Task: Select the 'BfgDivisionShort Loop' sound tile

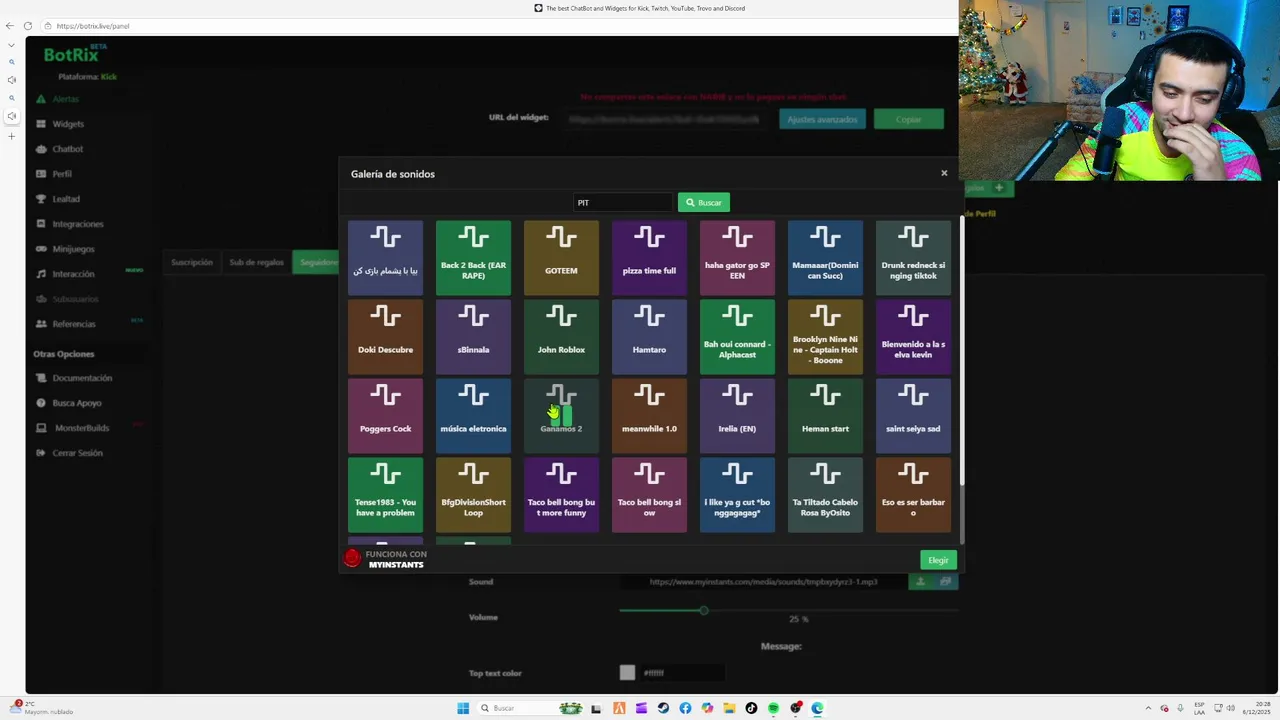Action: pos(473,494)
